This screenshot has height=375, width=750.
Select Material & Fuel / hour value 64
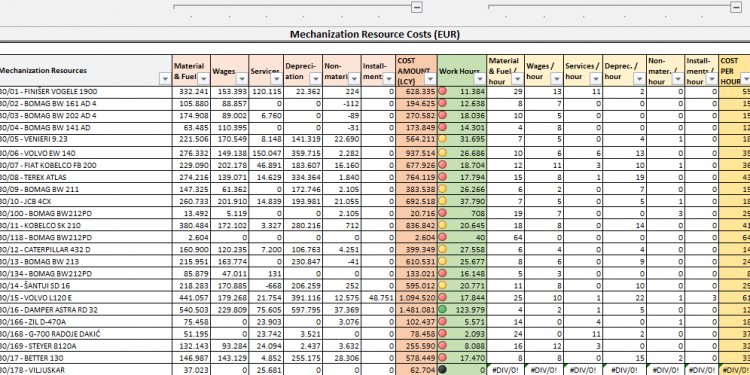point(506,237)
